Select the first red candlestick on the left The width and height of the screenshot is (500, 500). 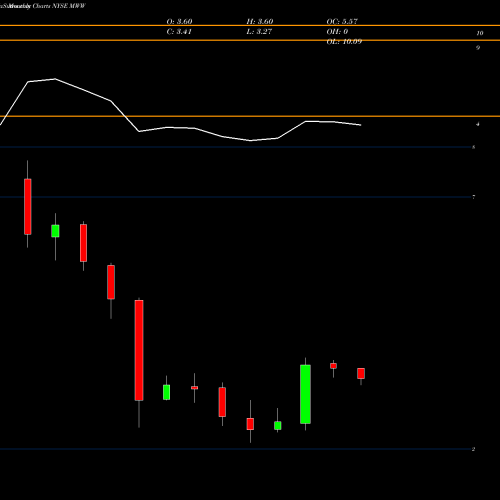(x=28, y=207)
